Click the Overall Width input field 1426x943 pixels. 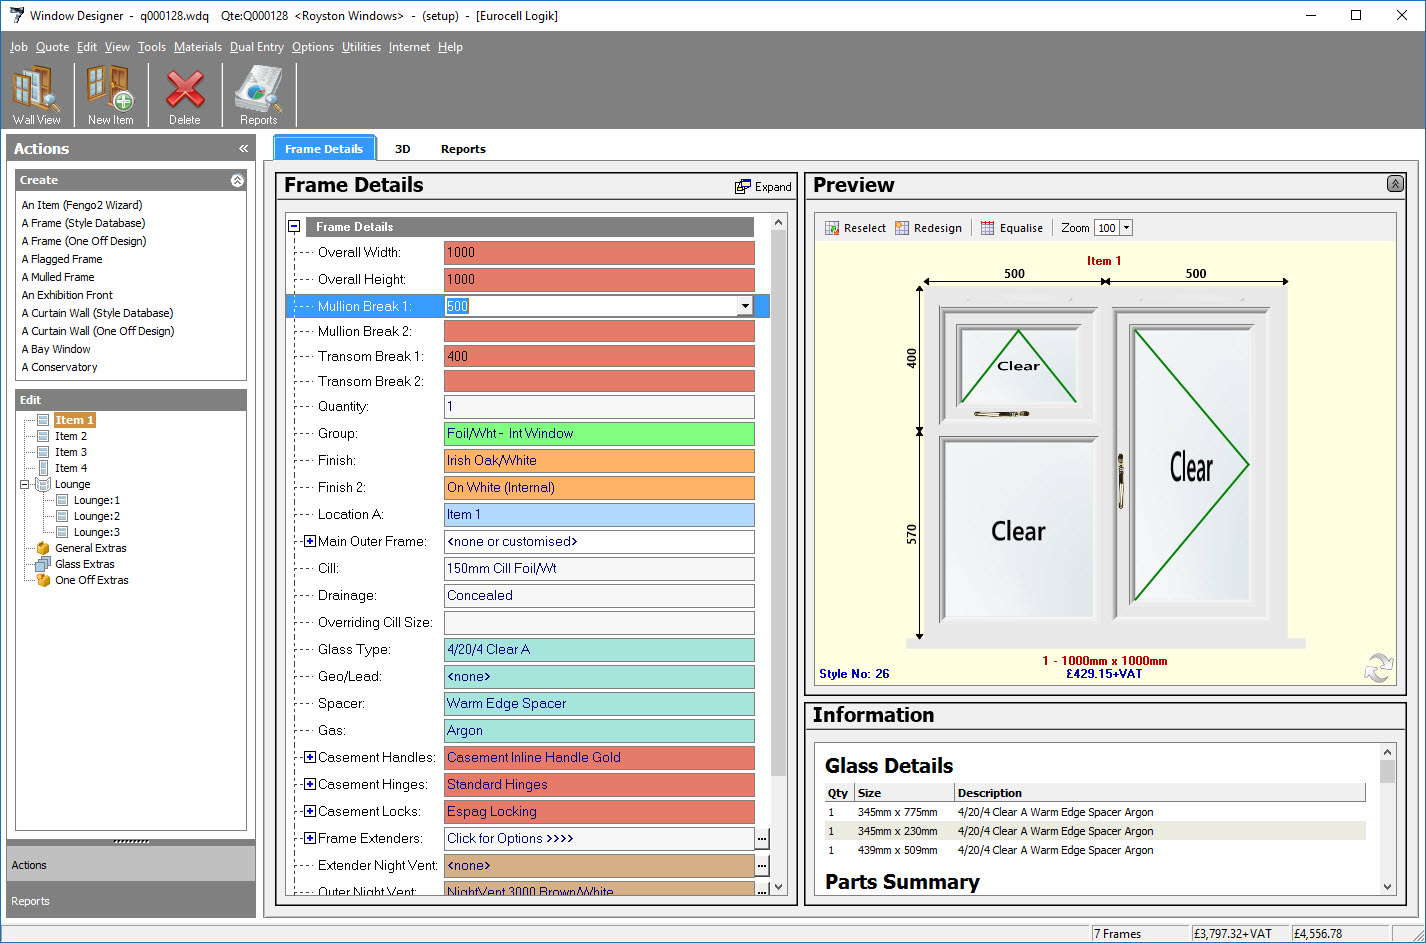point(599,253)
